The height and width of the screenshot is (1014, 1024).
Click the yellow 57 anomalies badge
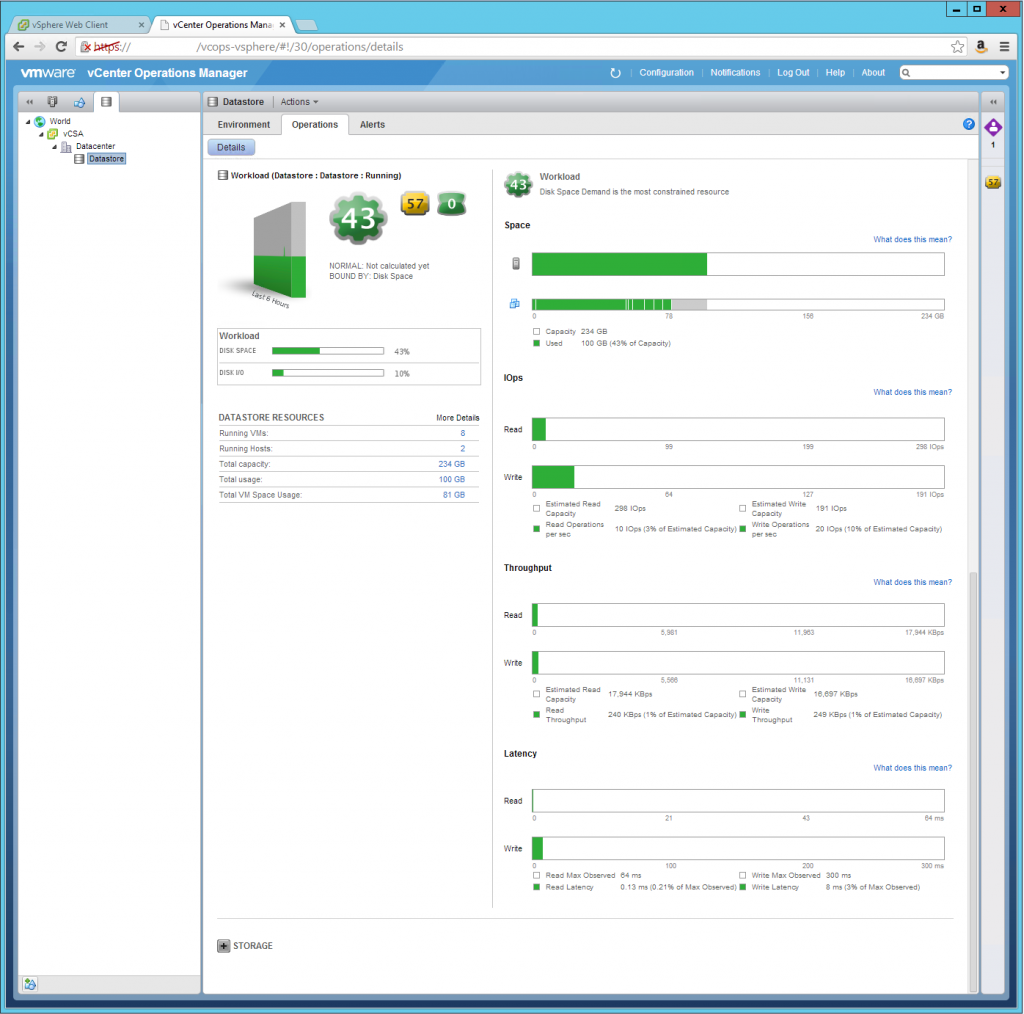point(415,204)
